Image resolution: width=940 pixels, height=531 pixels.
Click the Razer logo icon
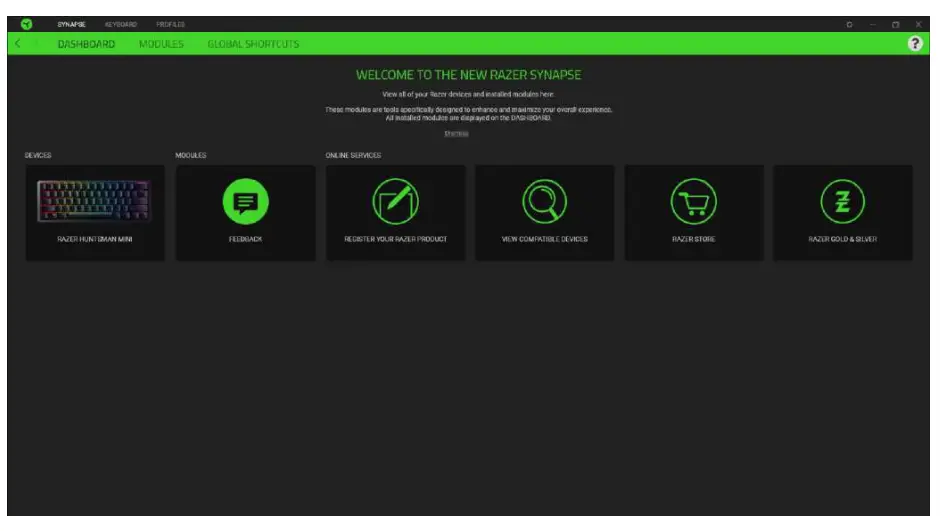pos(26,24)
